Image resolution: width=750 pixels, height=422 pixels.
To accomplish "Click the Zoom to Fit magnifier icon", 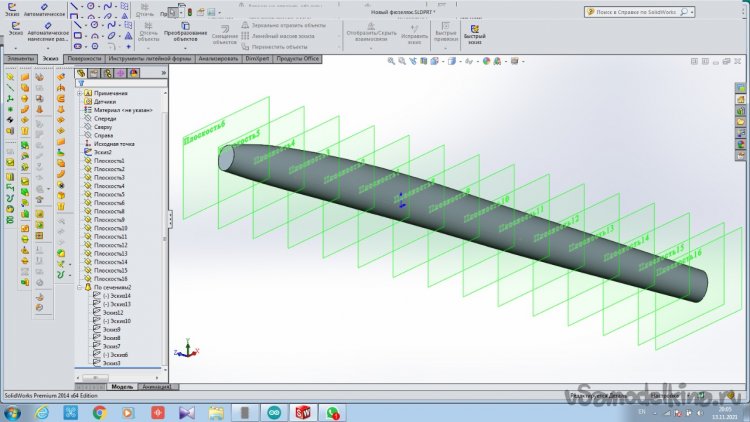I will pyautogui.click(x=392, y=61).
